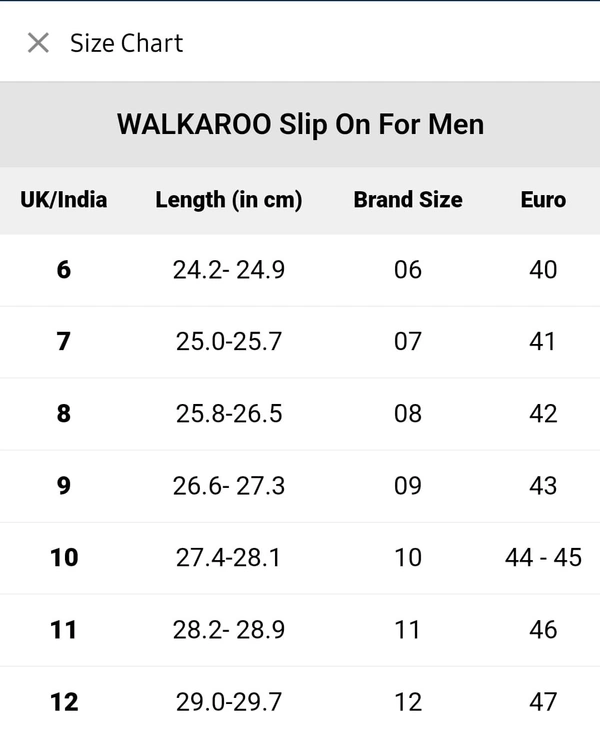Image resolution: width=600 pixels, height=738 pixels.
Task: Select brand size 08 cell
Action: (x=408, y=413)
